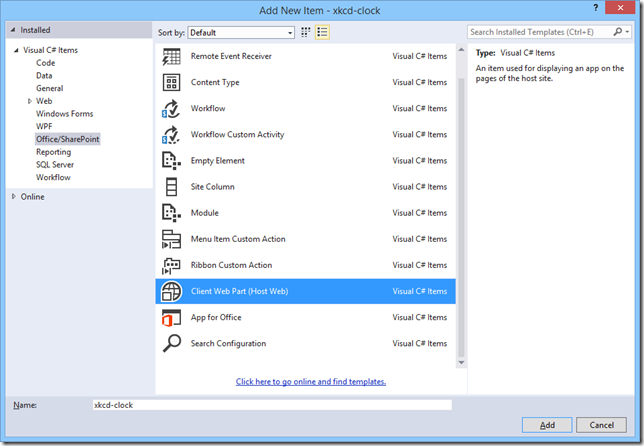The height and width of the screenshot is (446, 644).
Task: Pick the Site Column template icon
Action: pyautogui.click(x=171, y=187)
